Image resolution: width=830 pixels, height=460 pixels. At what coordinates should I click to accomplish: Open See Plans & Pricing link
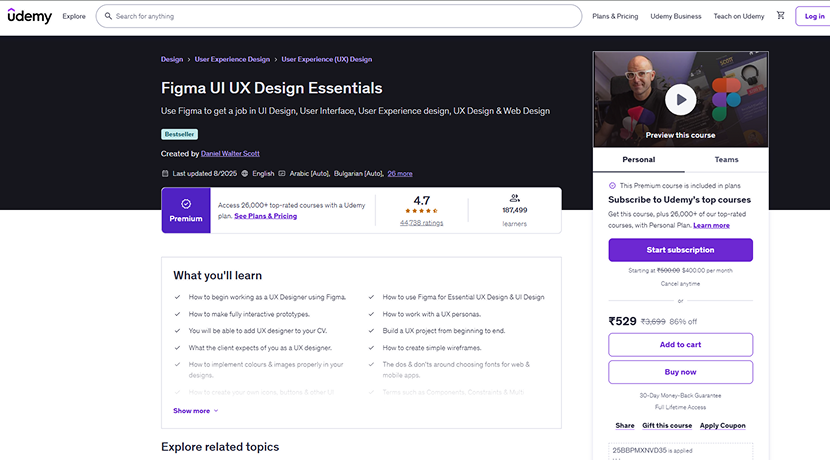pyautogui.click(x=265, y=216)
